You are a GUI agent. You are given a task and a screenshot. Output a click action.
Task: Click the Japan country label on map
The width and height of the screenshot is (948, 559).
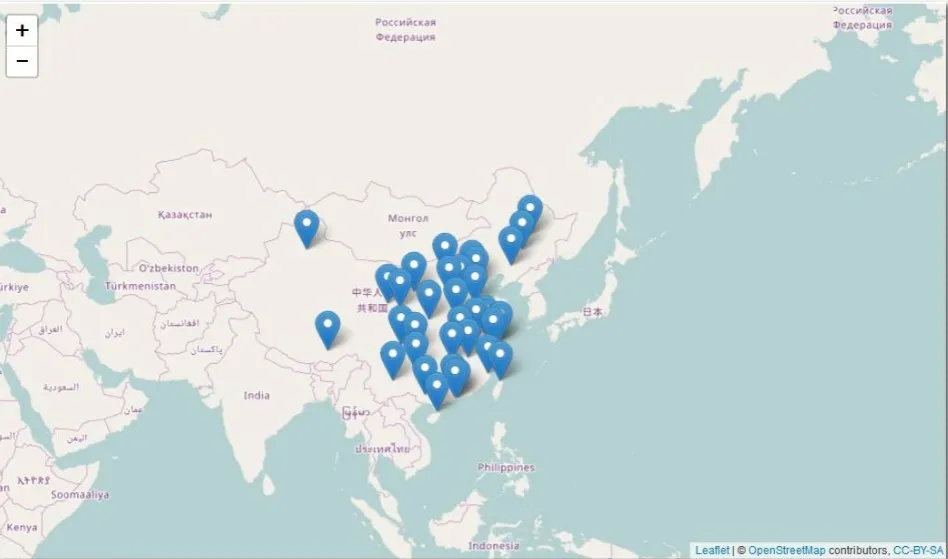point(593,312)
